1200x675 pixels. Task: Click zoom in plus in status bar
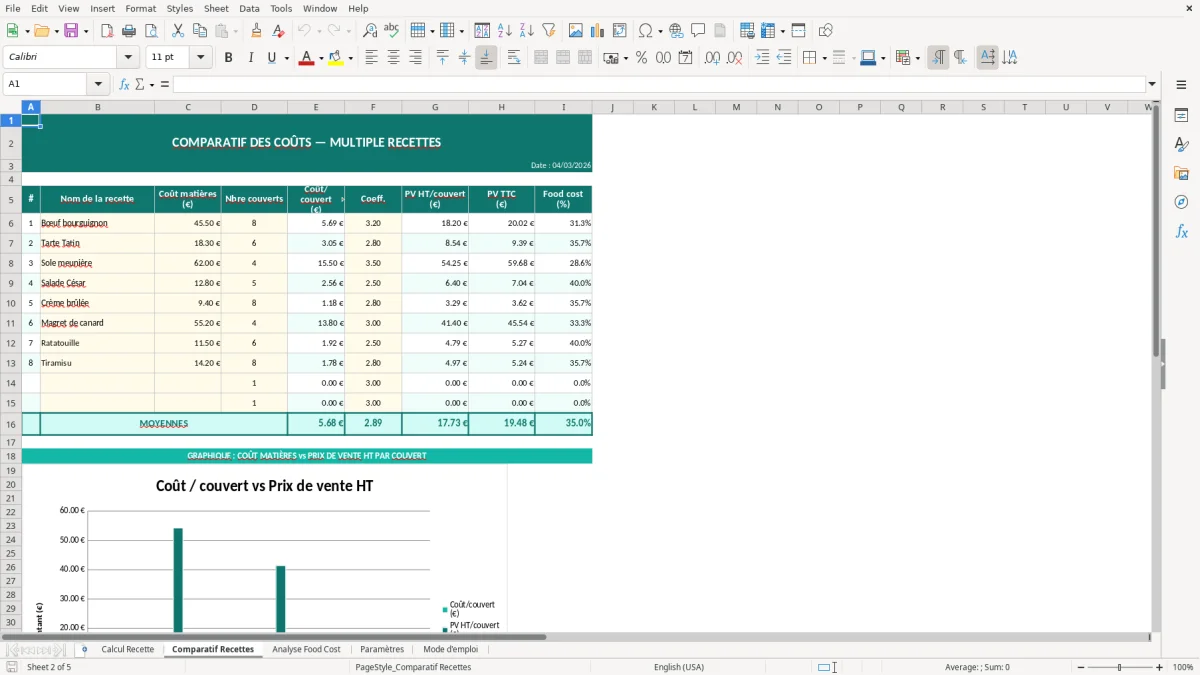pyautogui.click(x=1160, y=667)
